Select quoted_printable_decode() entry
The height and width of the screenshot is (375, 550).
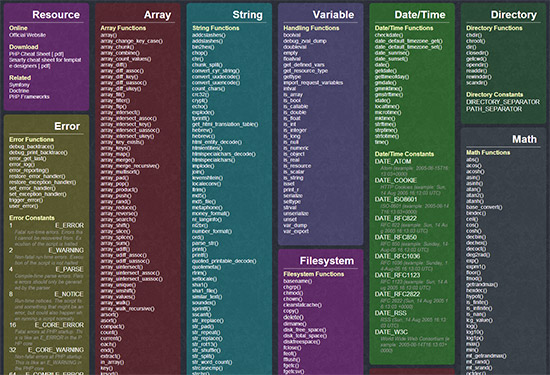tap(224, 262)
